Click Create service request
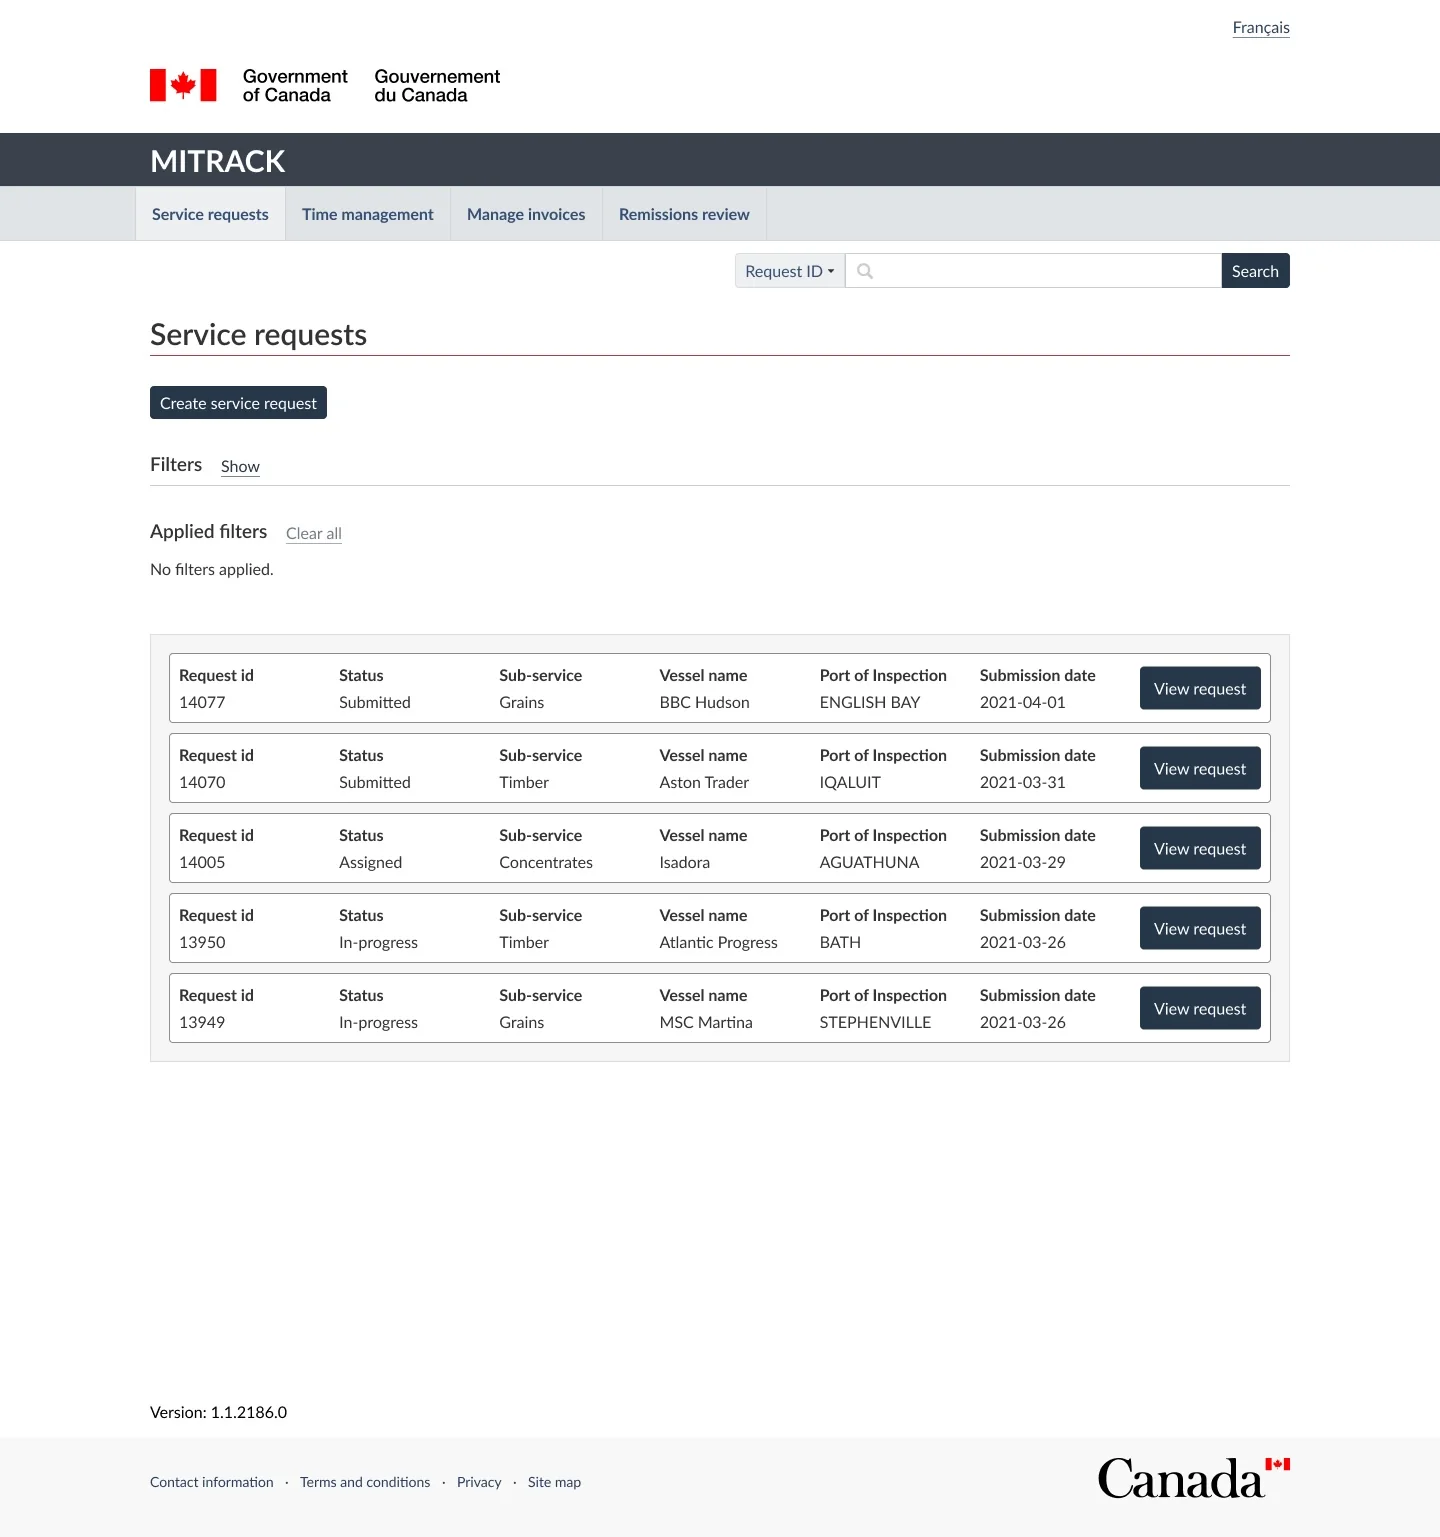This screenshot has width=1440, height=1537. tap(238, 403)
